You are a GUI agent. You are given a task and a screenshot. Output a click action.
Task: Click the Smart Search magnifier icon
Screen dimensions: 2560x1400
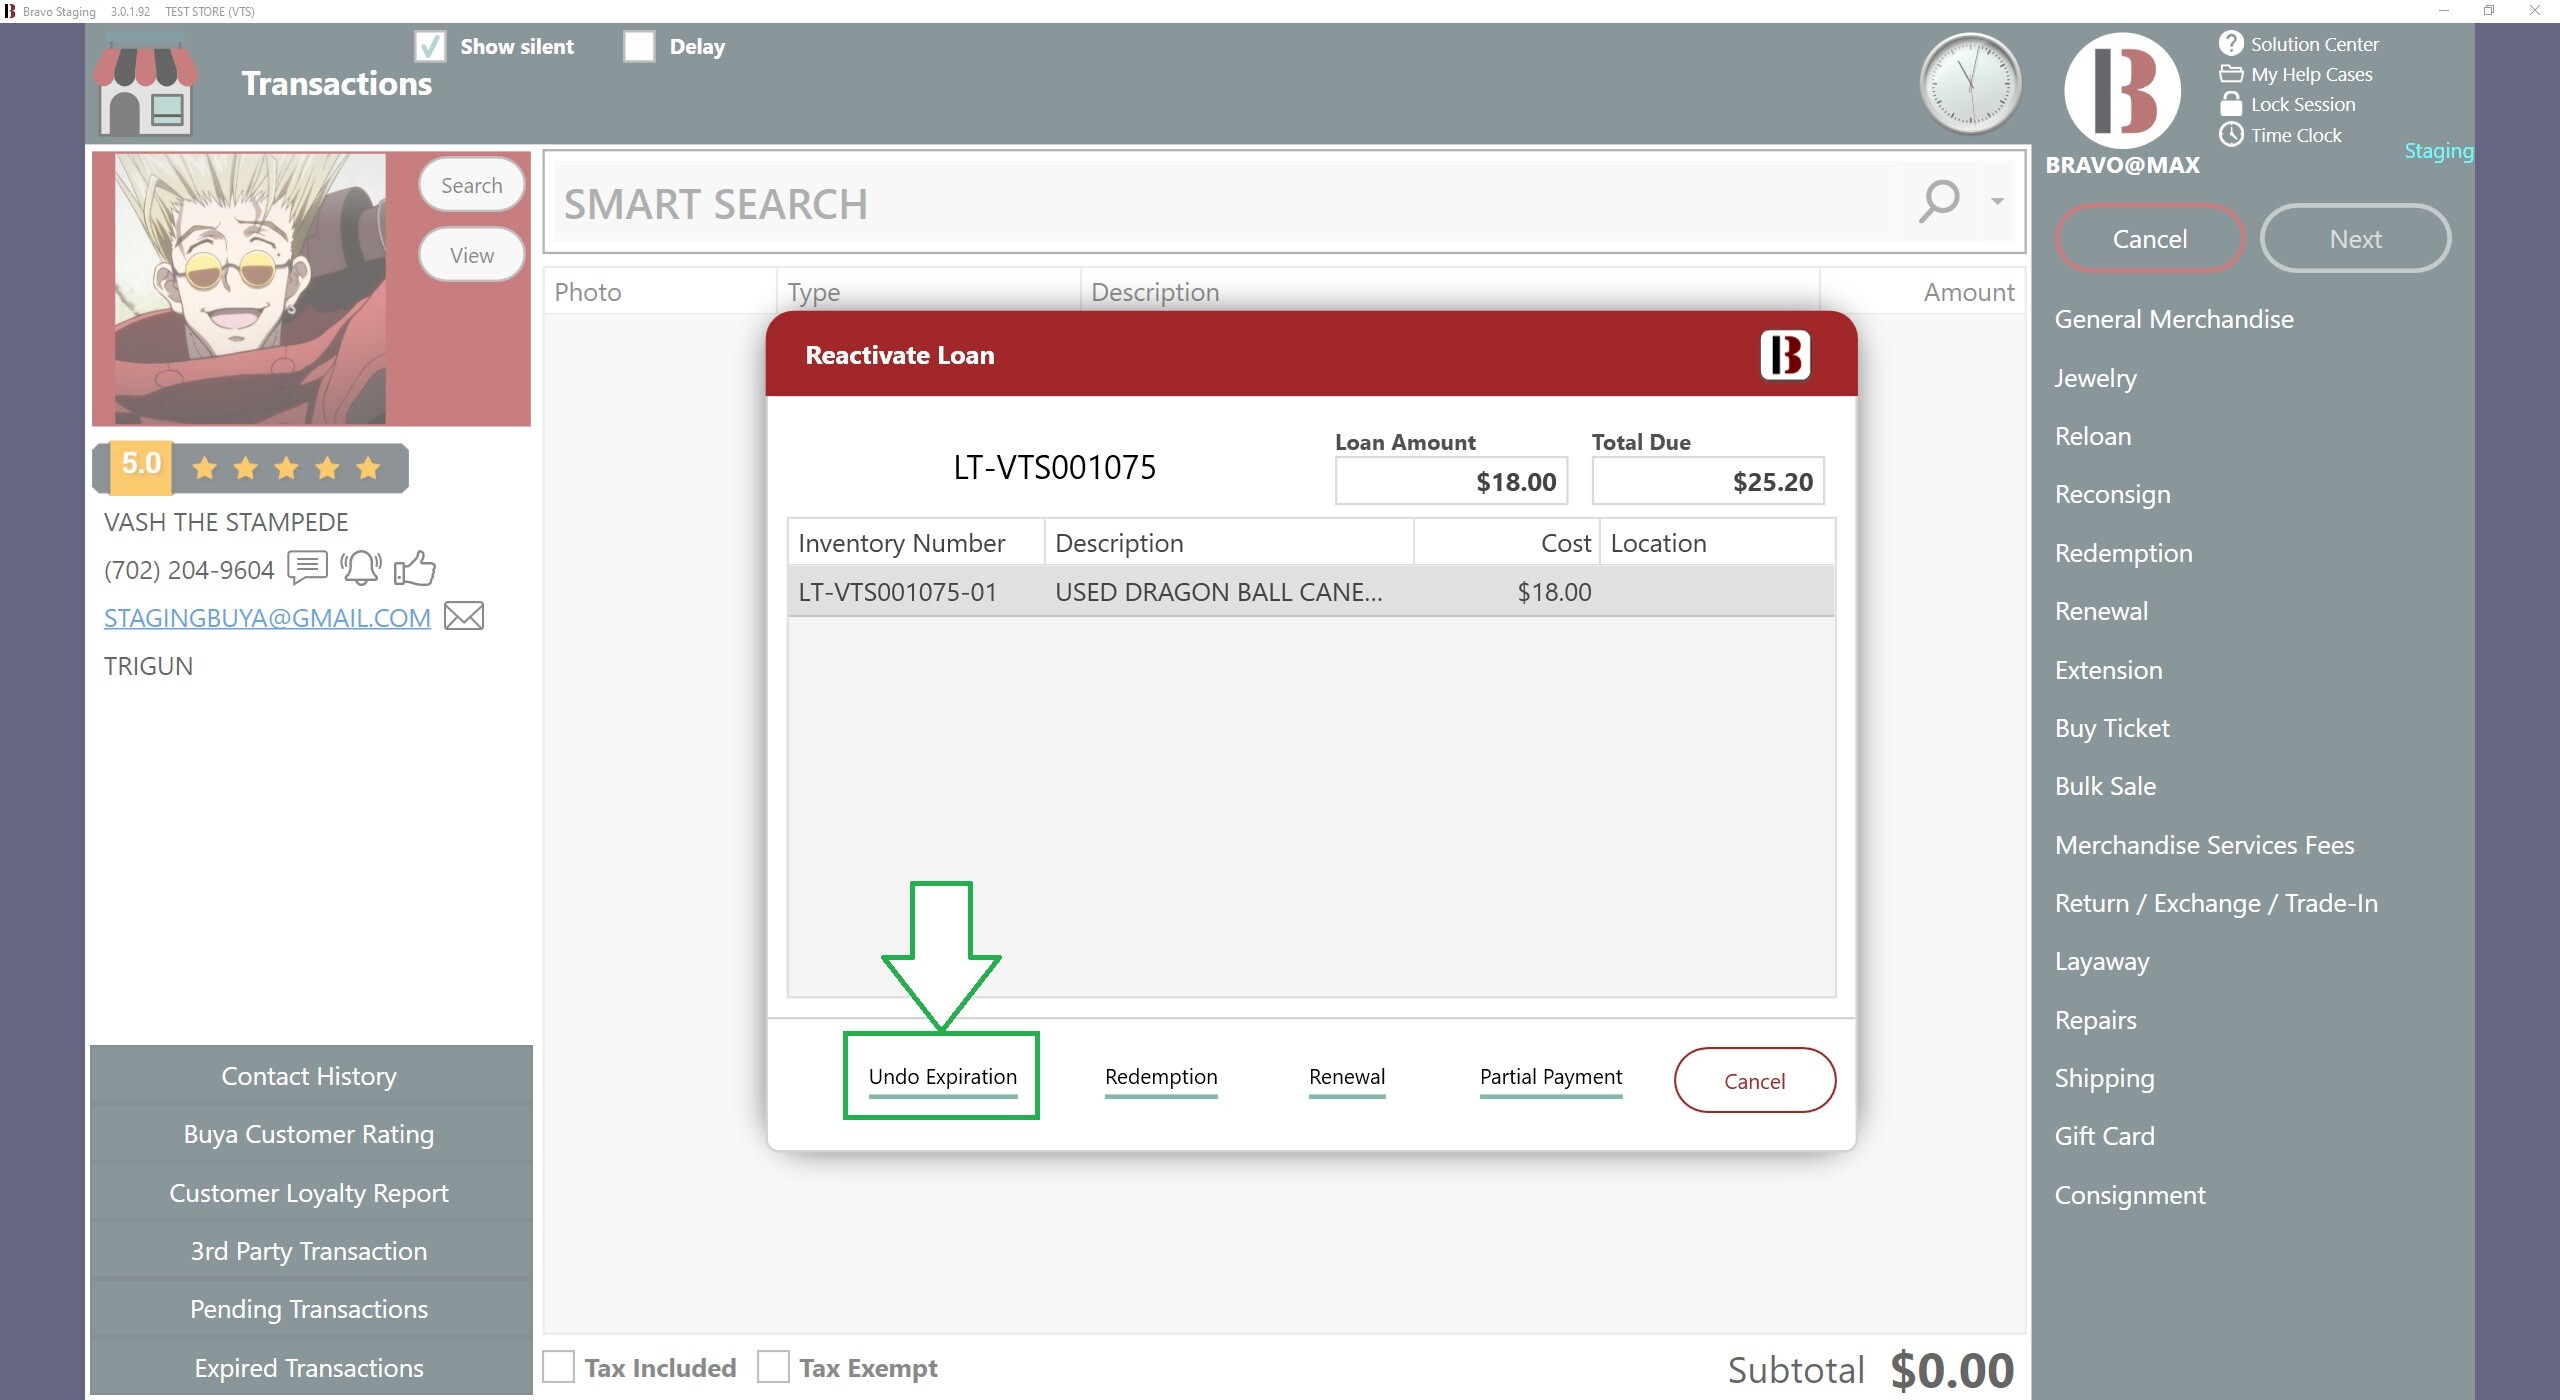1939,202
